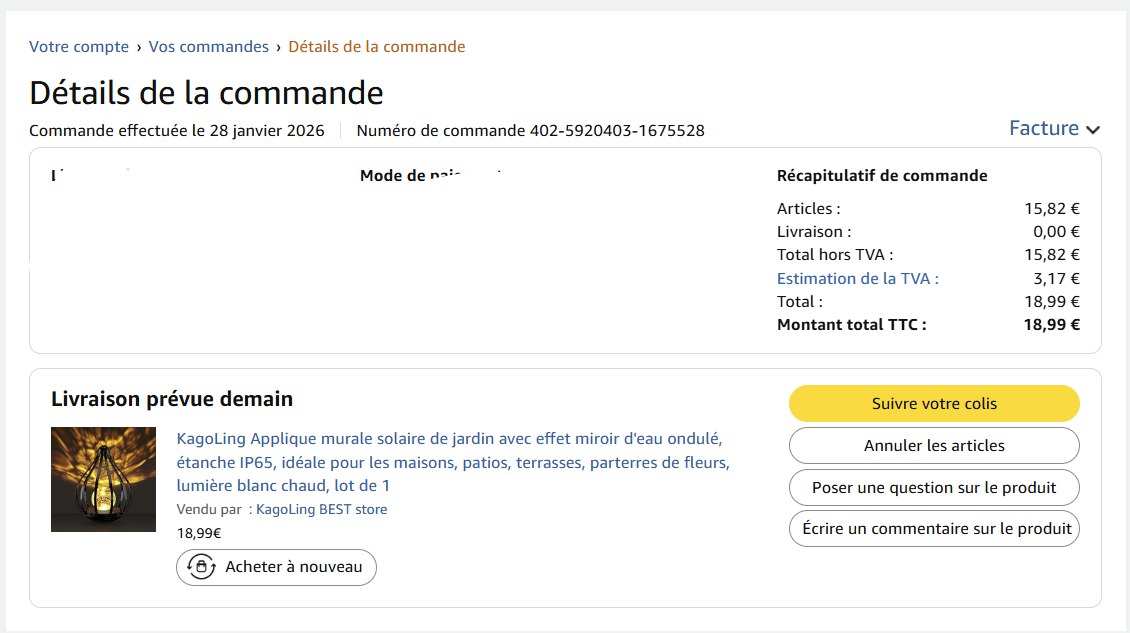Click the Récapitulatif de commande heading
1130x633 pixels.
(x=882, y=176)
